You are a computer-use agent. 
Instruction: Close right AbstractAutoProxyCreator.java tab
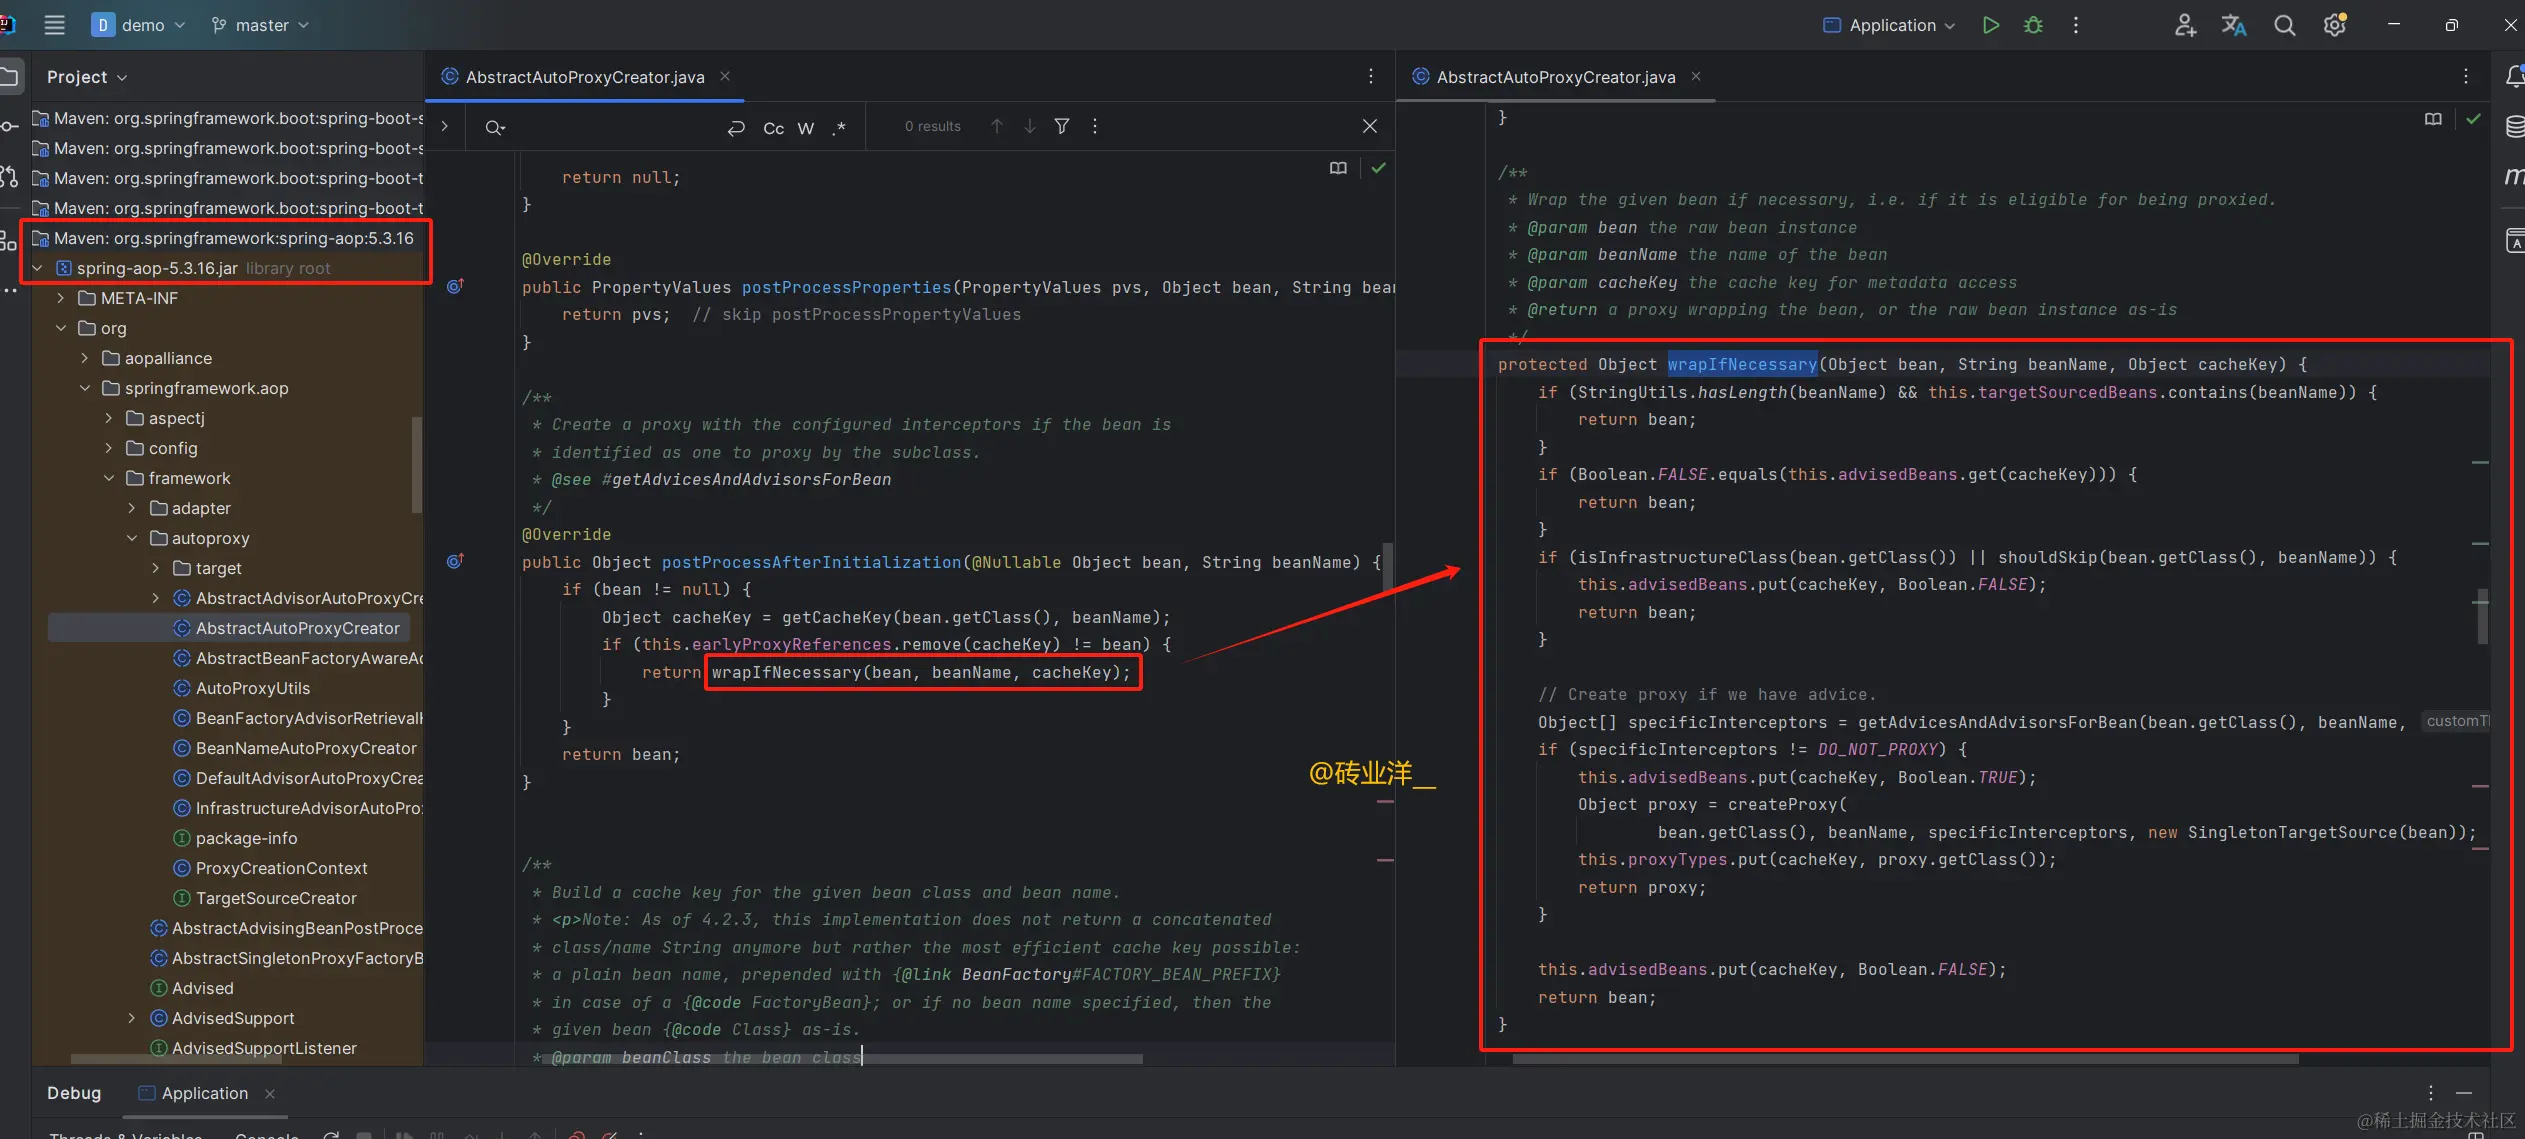point(1696,77)
